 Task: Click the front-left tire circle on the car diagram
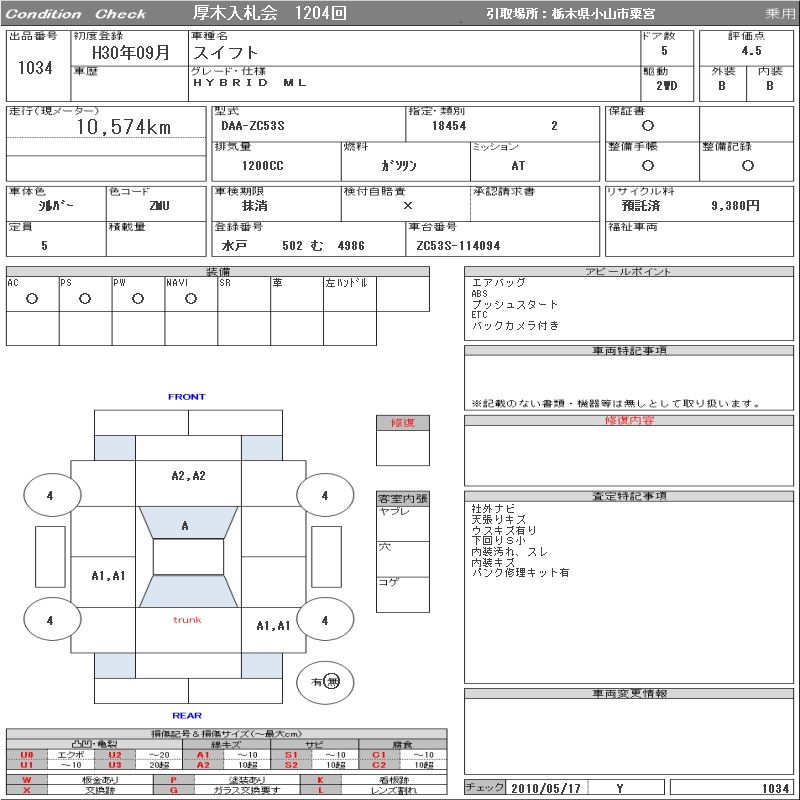49,495
